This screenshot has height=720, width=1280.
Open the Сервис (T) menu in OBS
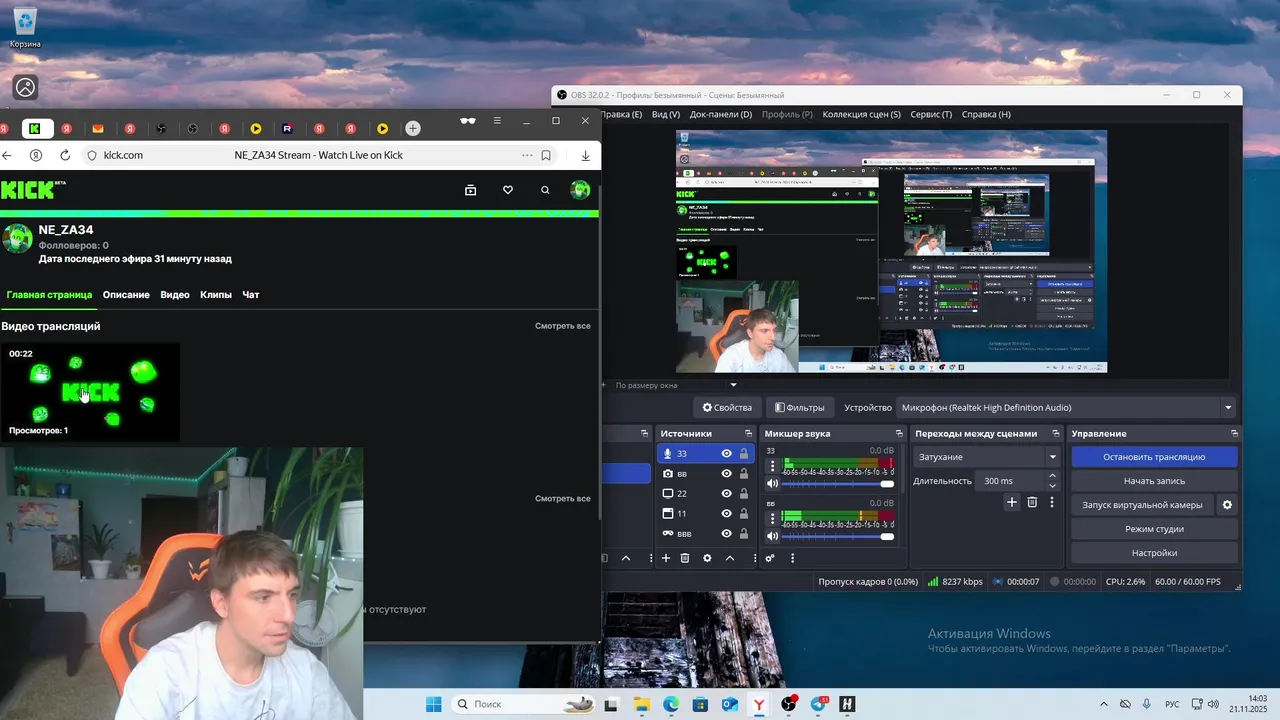pos(931,114)
